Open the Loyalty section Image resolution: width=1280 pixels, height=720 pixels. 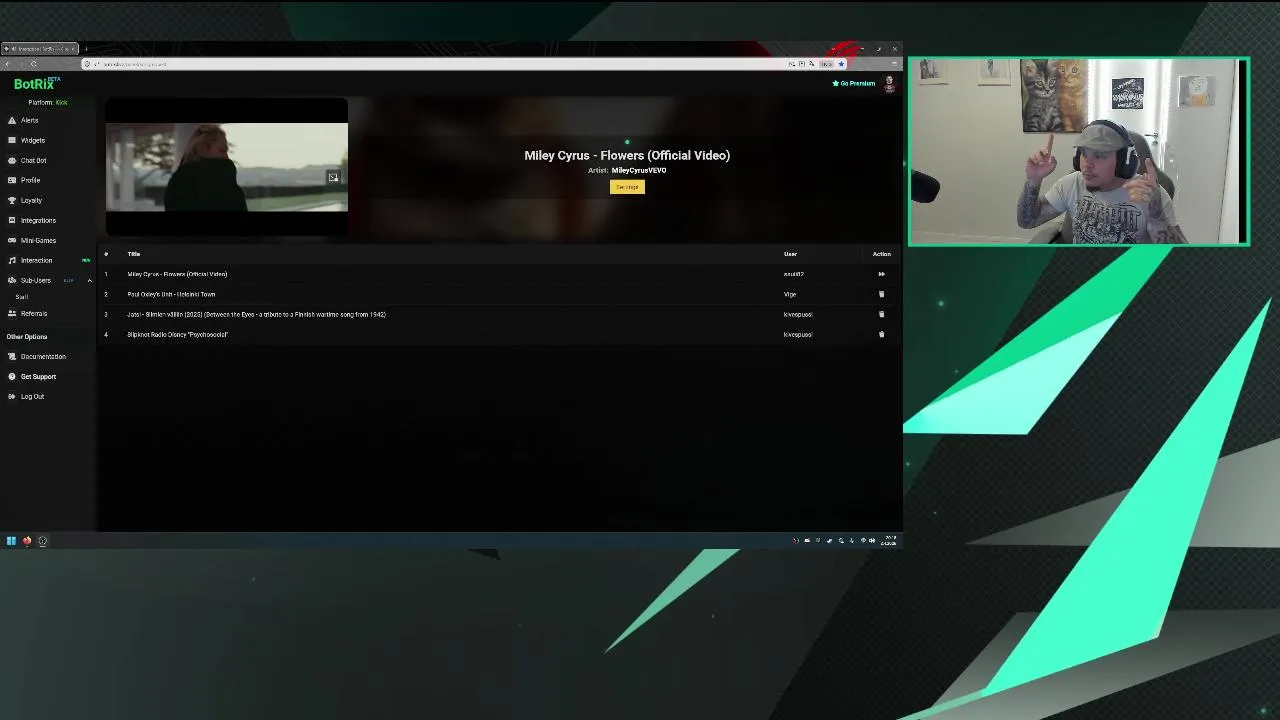32,200
